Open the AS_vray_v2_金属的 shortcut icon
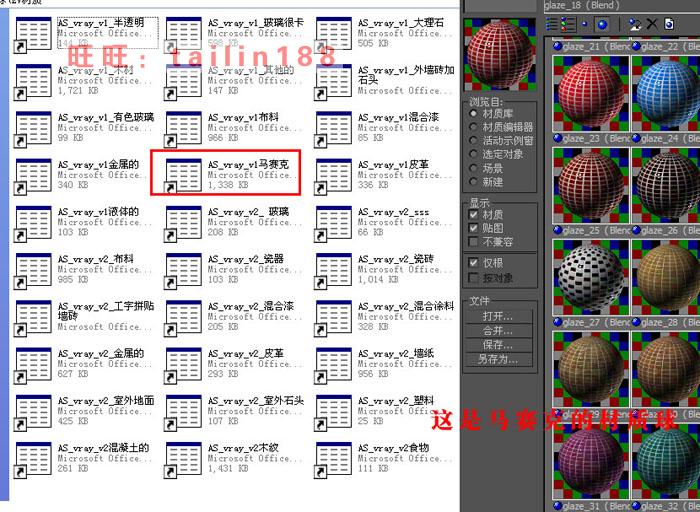 coord(33,366)
